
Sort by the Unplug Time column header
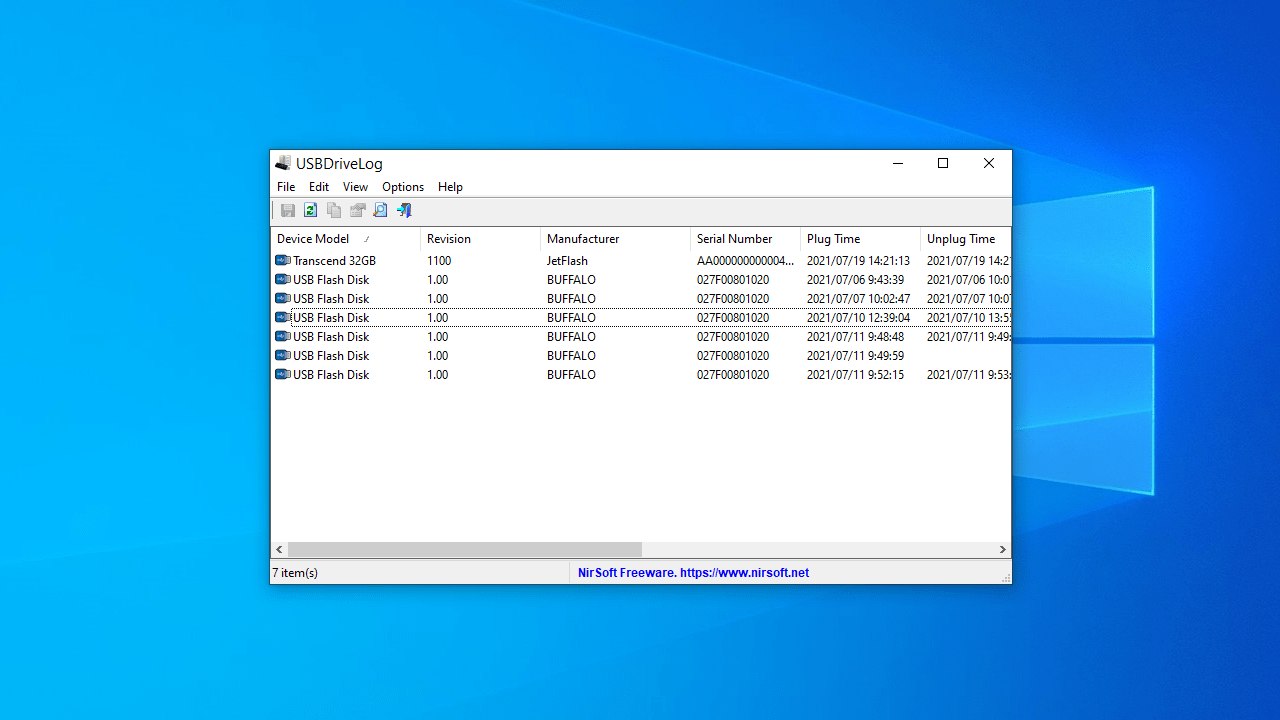point(966,239)
